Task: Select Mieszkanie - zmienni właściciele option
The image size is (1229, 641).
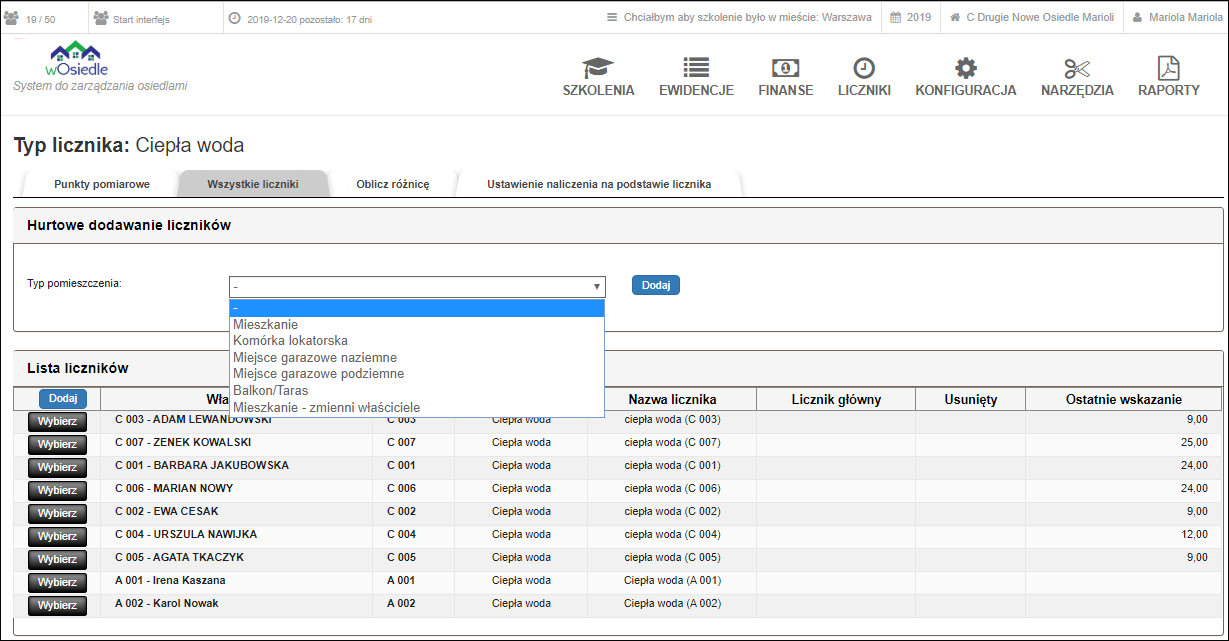Action: click(x=417, y=407)
